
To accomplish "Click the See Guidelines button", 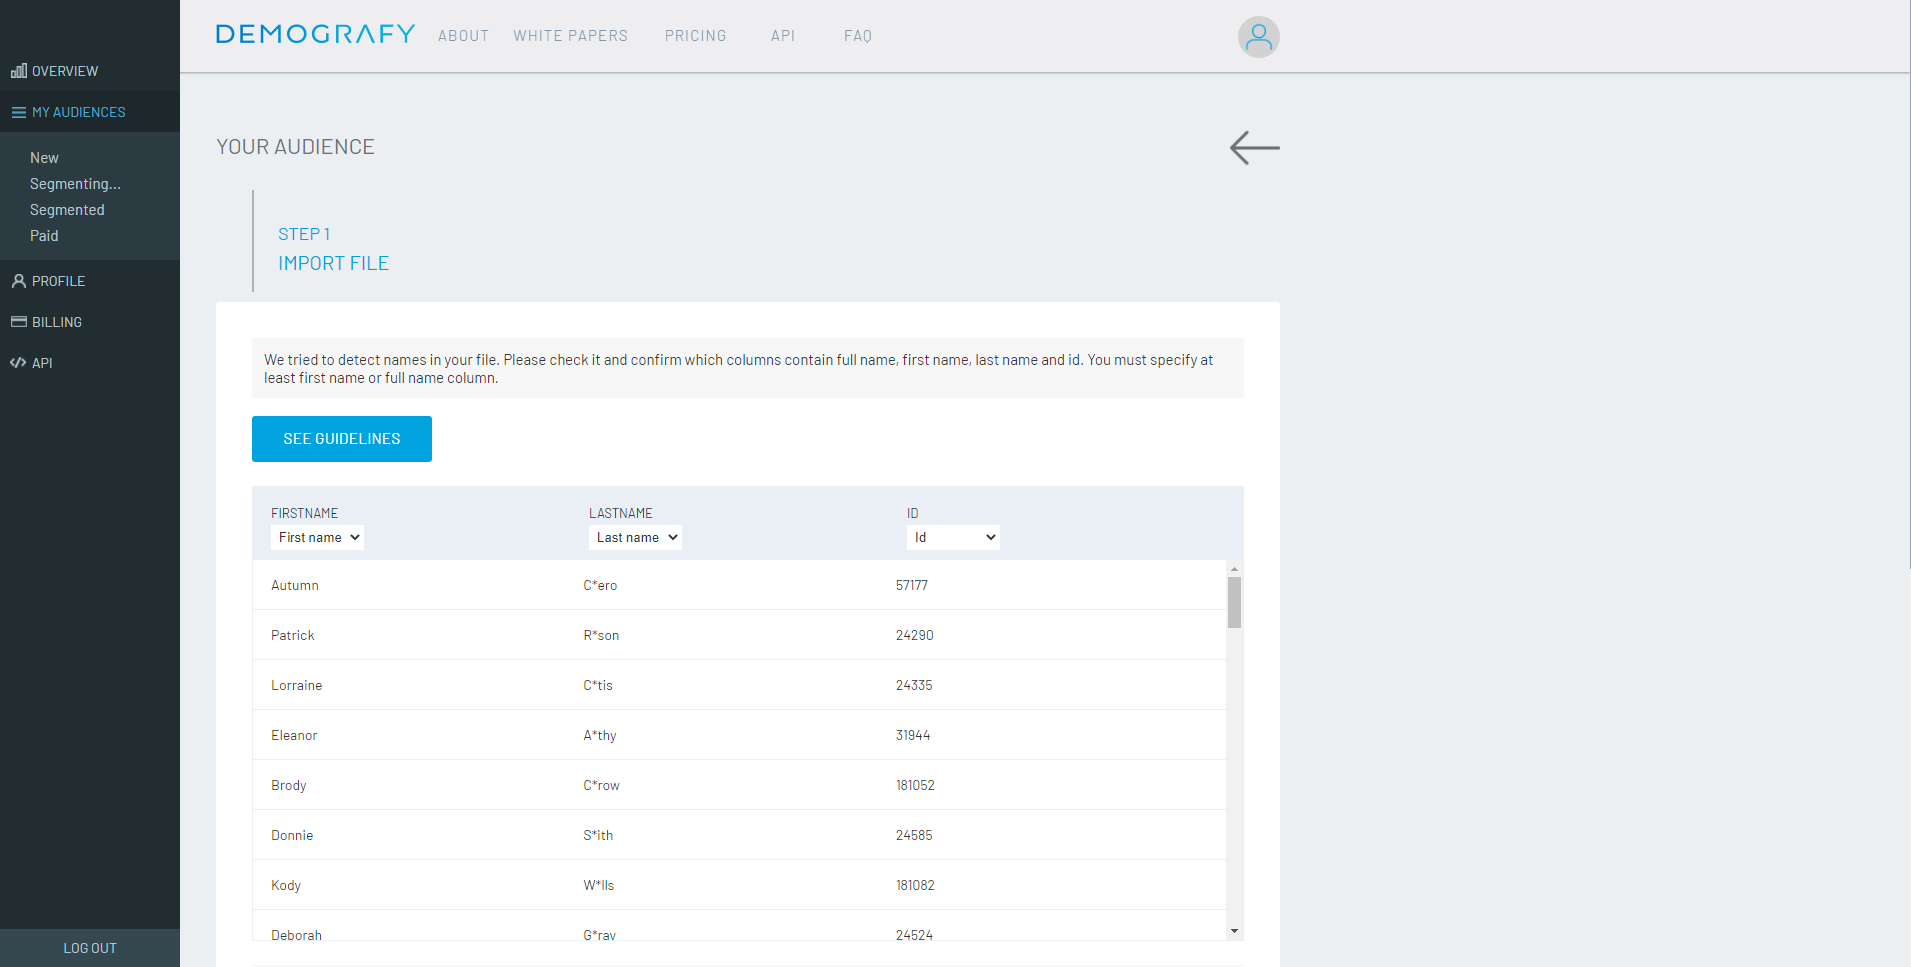I will pyautogui.click(x=342, y=439).
